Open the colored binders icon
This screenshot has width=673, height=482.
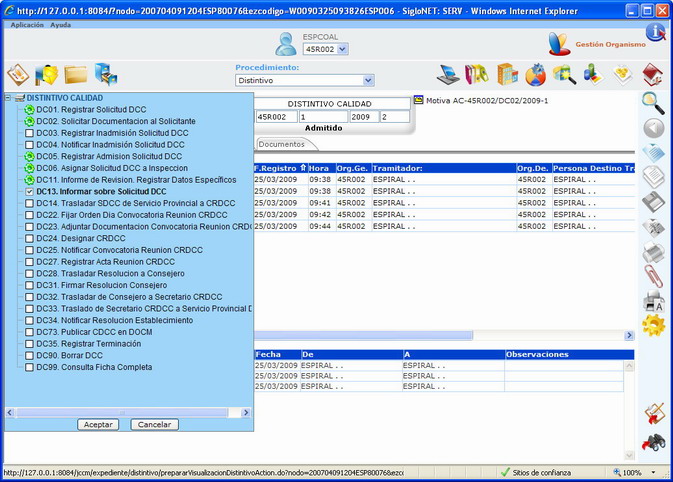click(x=476, y=74)
